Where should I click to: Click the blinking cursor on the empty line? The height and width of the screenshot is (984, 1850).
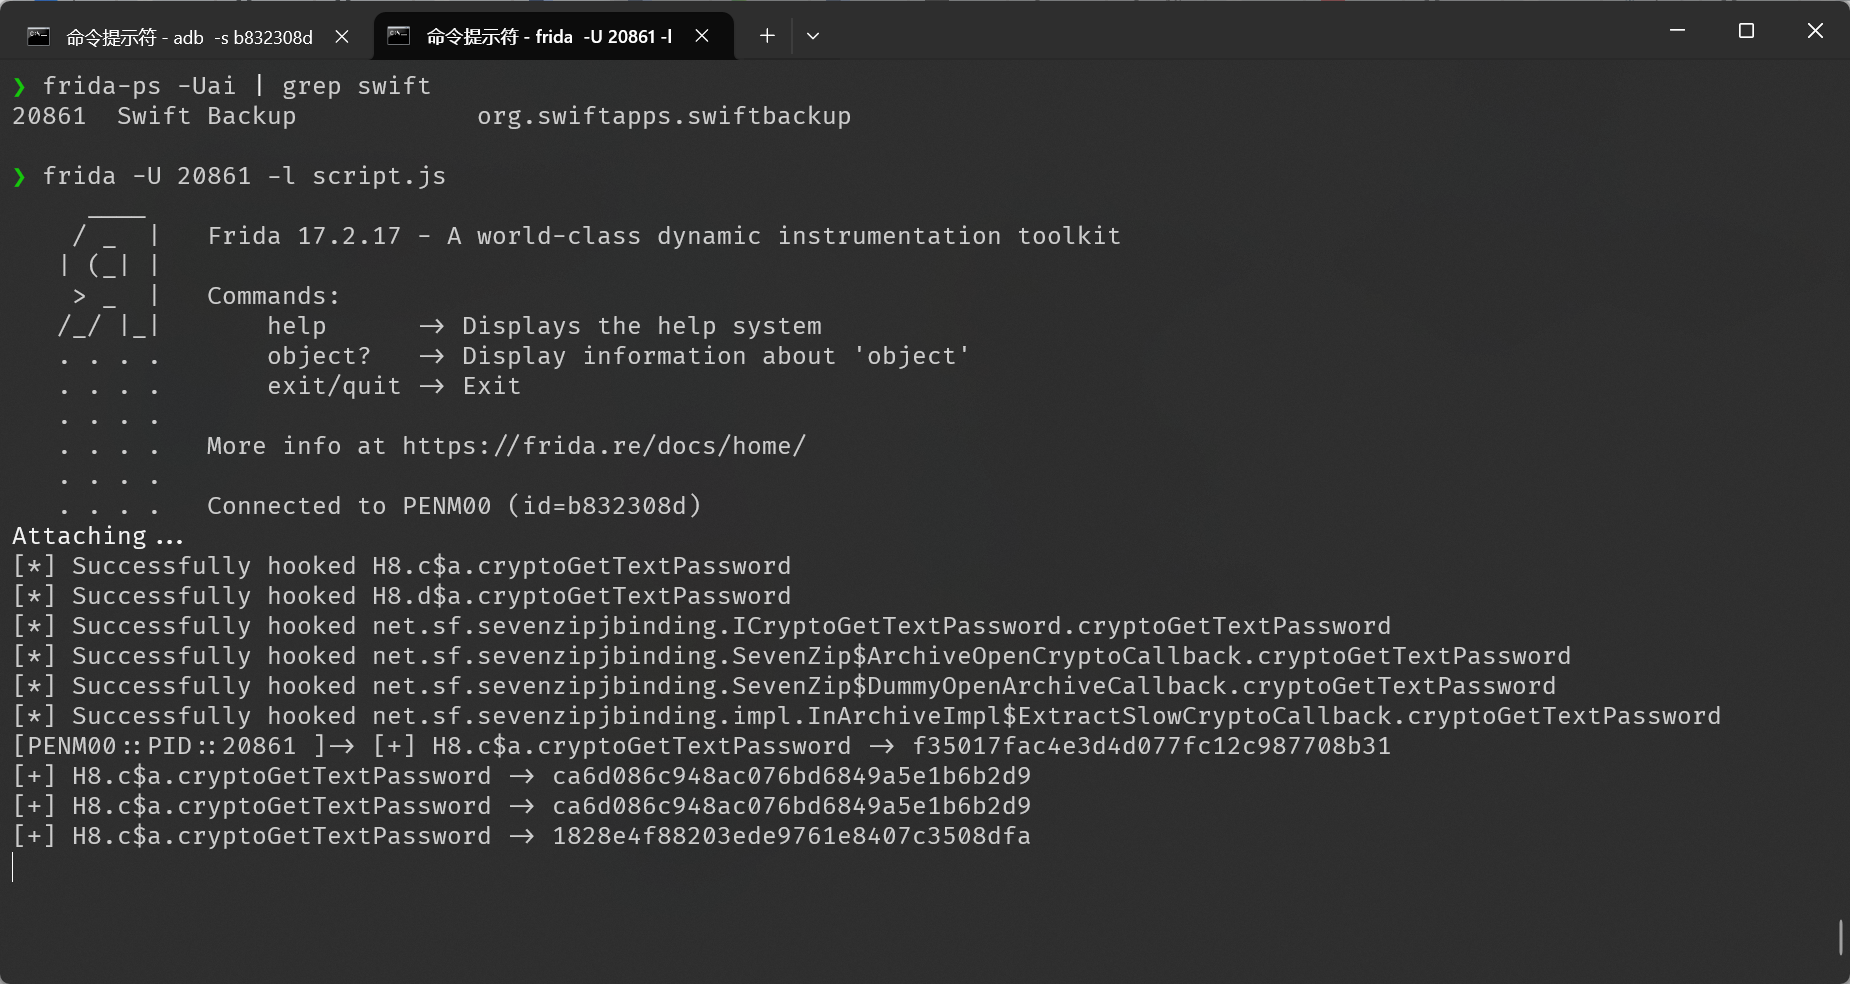pyautogui.click(x=13, y=867)
